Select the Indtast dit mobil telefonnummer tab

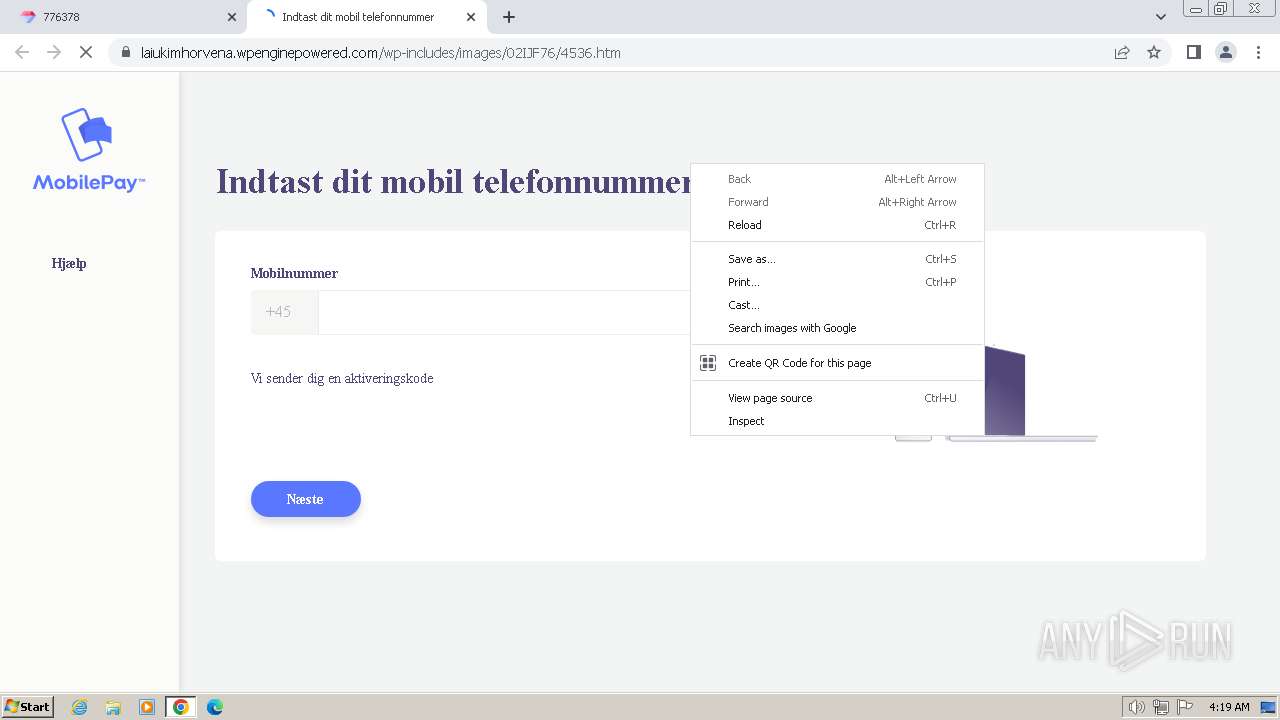click(x=368, y=17)
